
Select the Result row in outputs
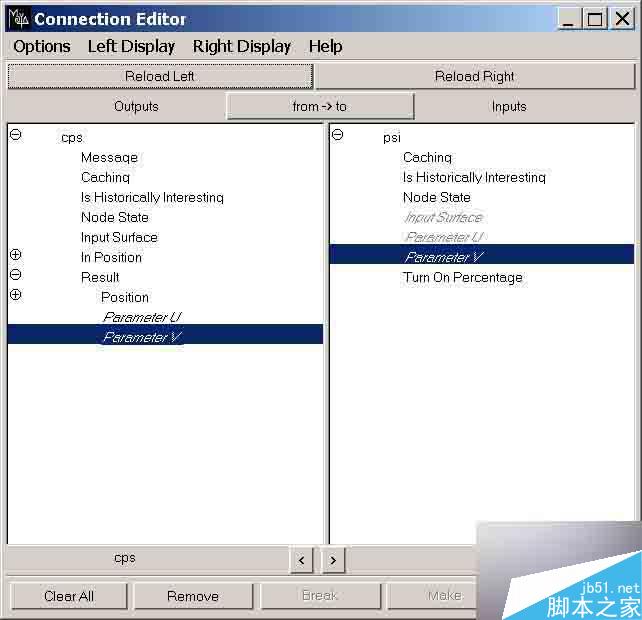coord(100,278)
